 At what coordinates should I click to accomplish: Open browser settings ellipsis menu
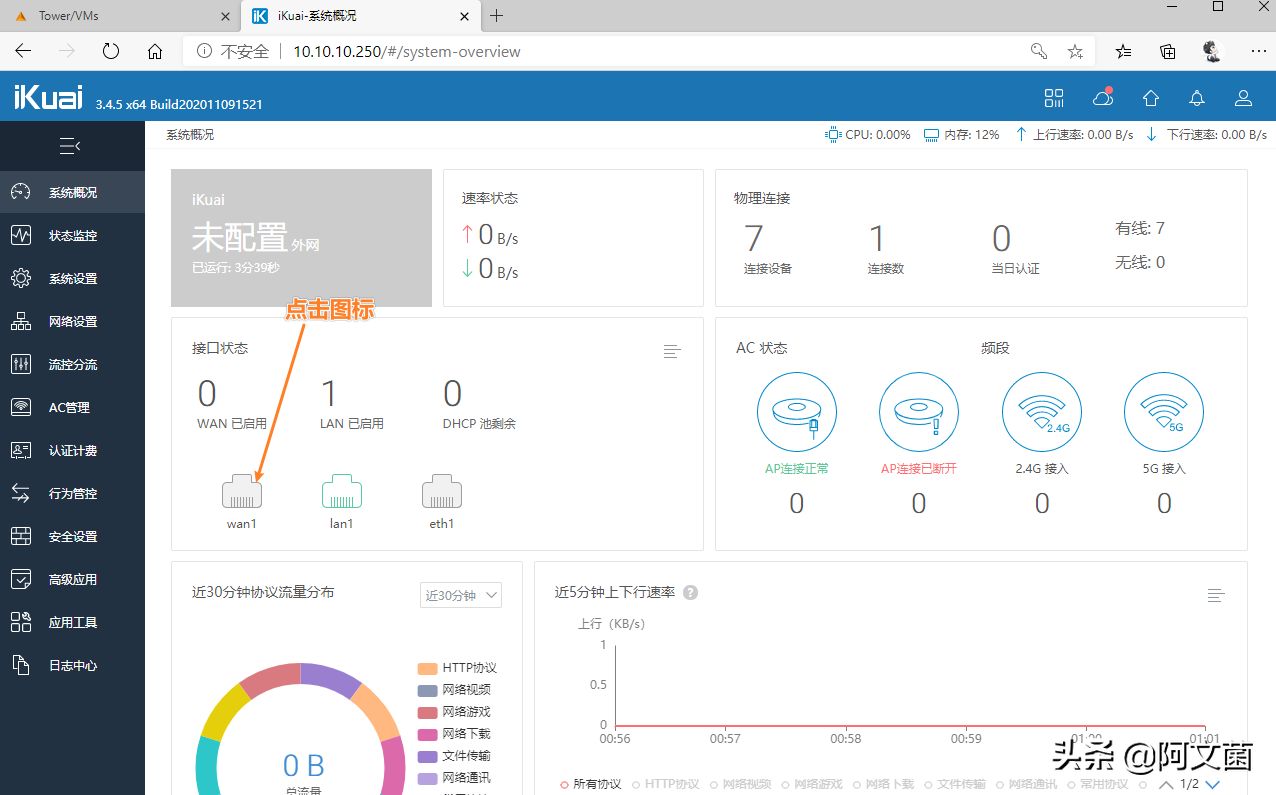(1258, 51)
